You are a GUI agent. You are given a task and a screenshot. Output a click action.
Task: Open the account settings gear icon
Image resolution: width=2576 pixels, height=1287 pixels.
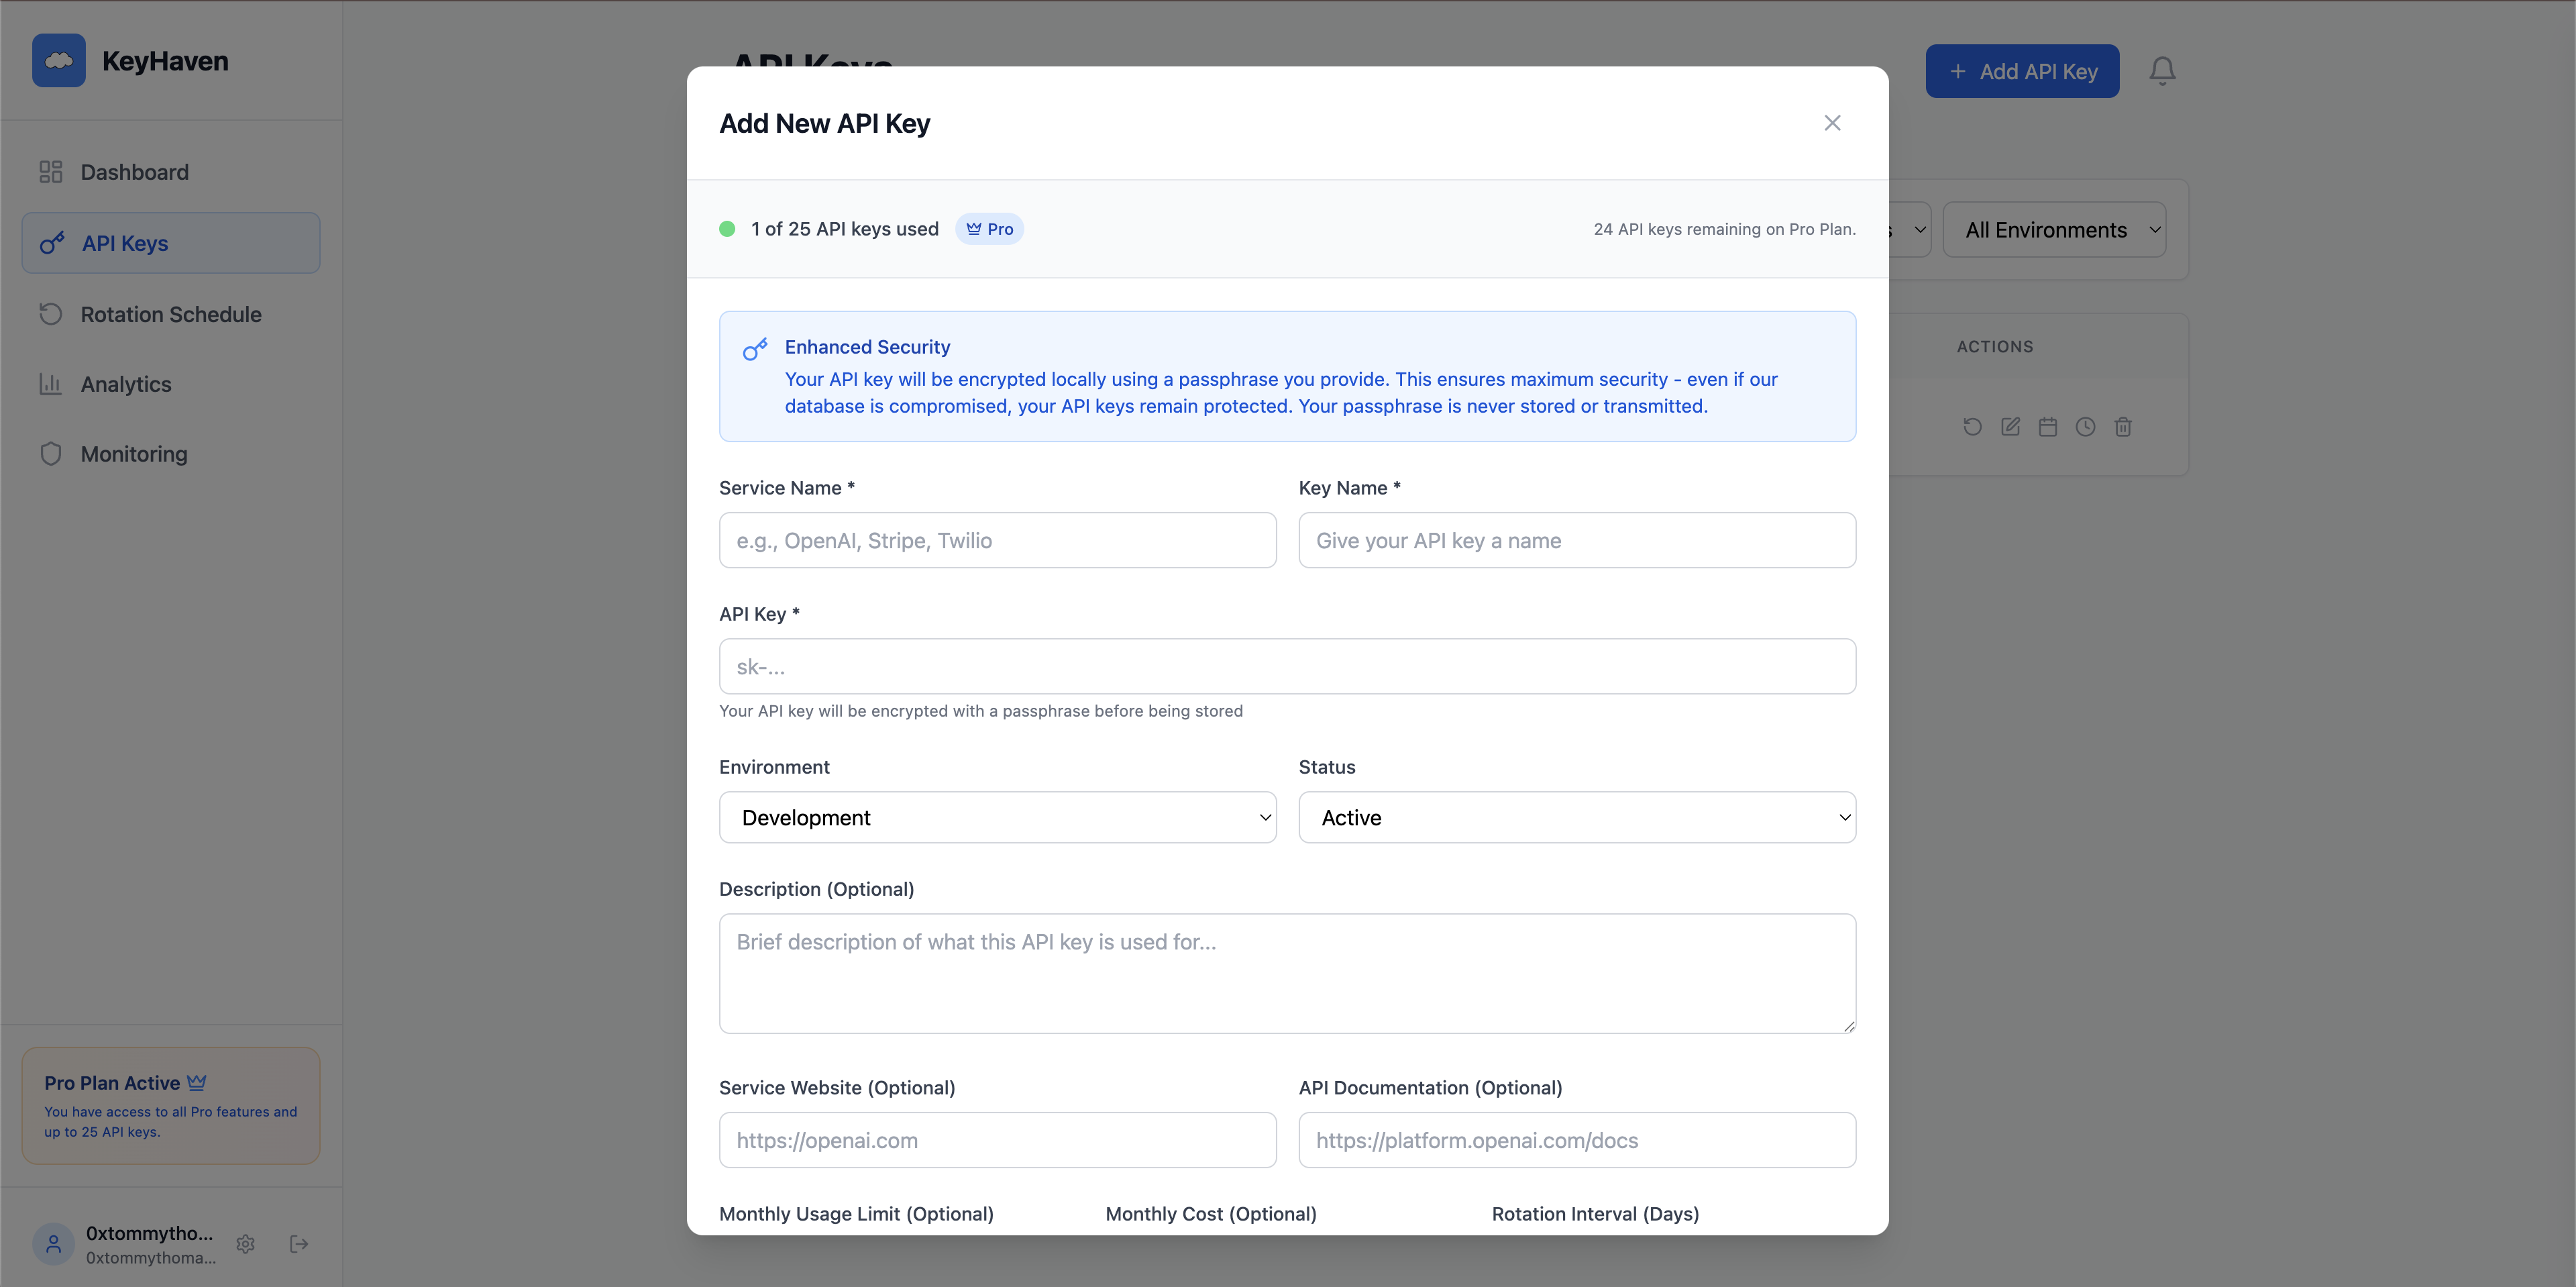(x=246, y=1244)
